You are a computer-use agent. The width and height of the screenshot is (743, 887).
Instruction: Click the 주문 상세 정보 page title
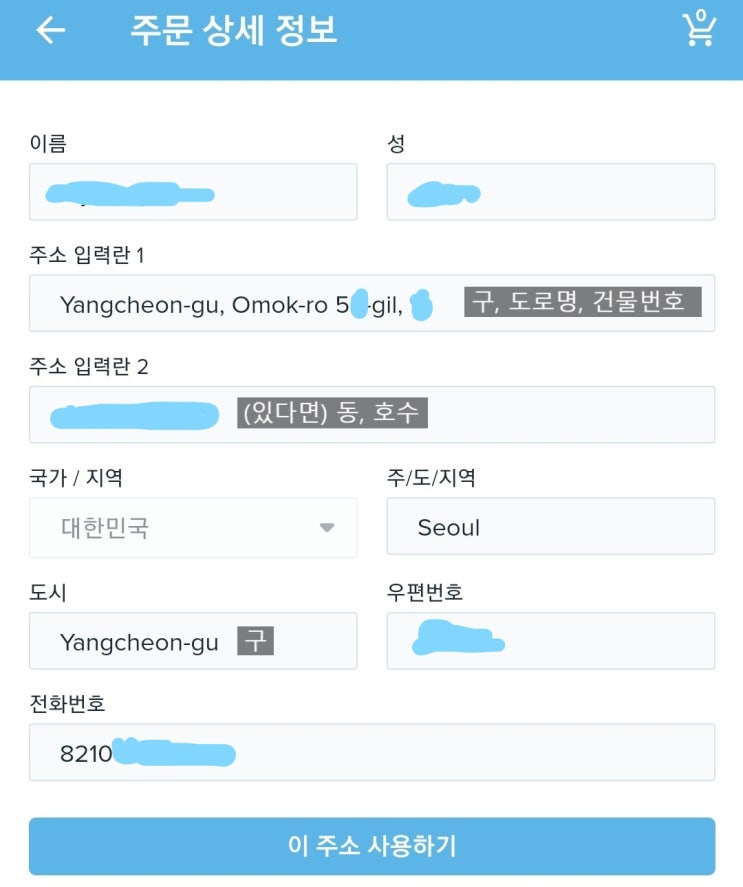point(233,30)
